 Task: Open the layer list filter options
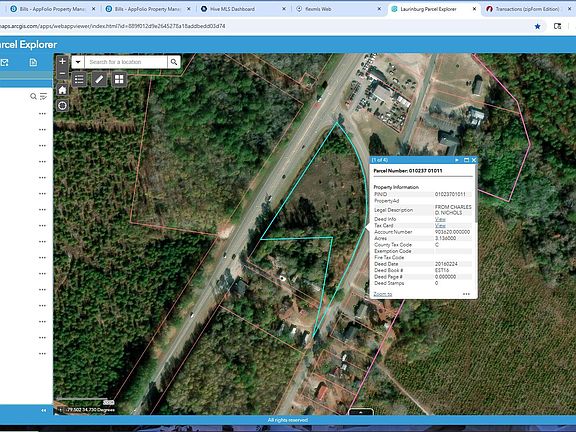click(43, 96)
